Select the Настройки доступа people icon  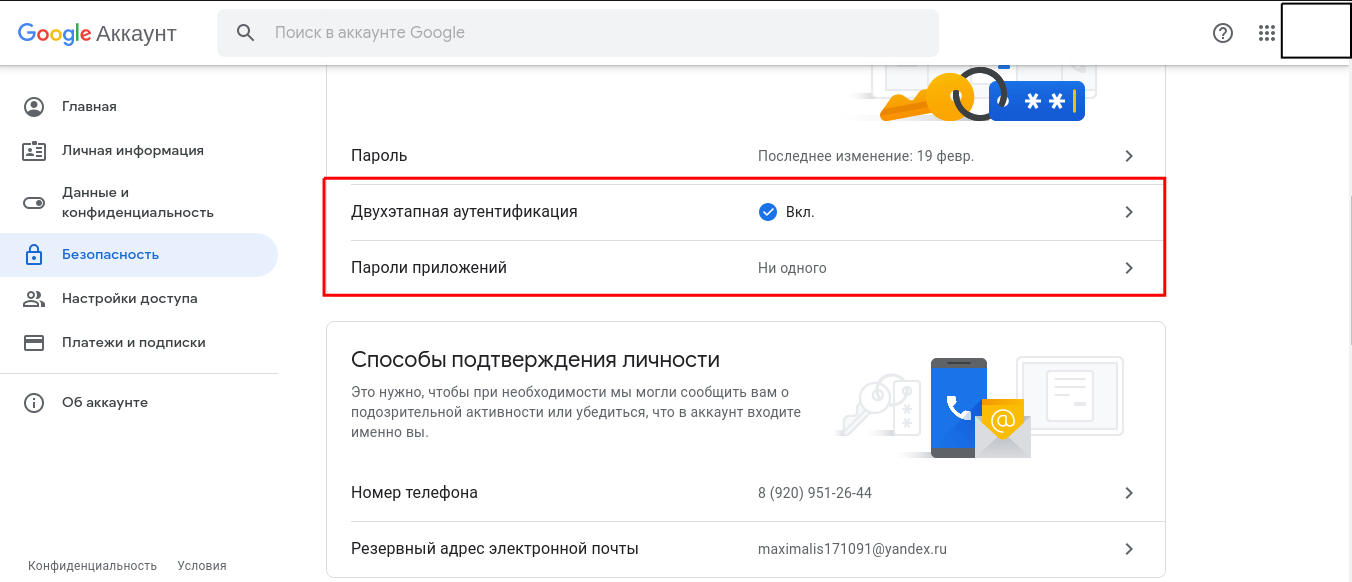pyautogui.click(x=35, y=298)
